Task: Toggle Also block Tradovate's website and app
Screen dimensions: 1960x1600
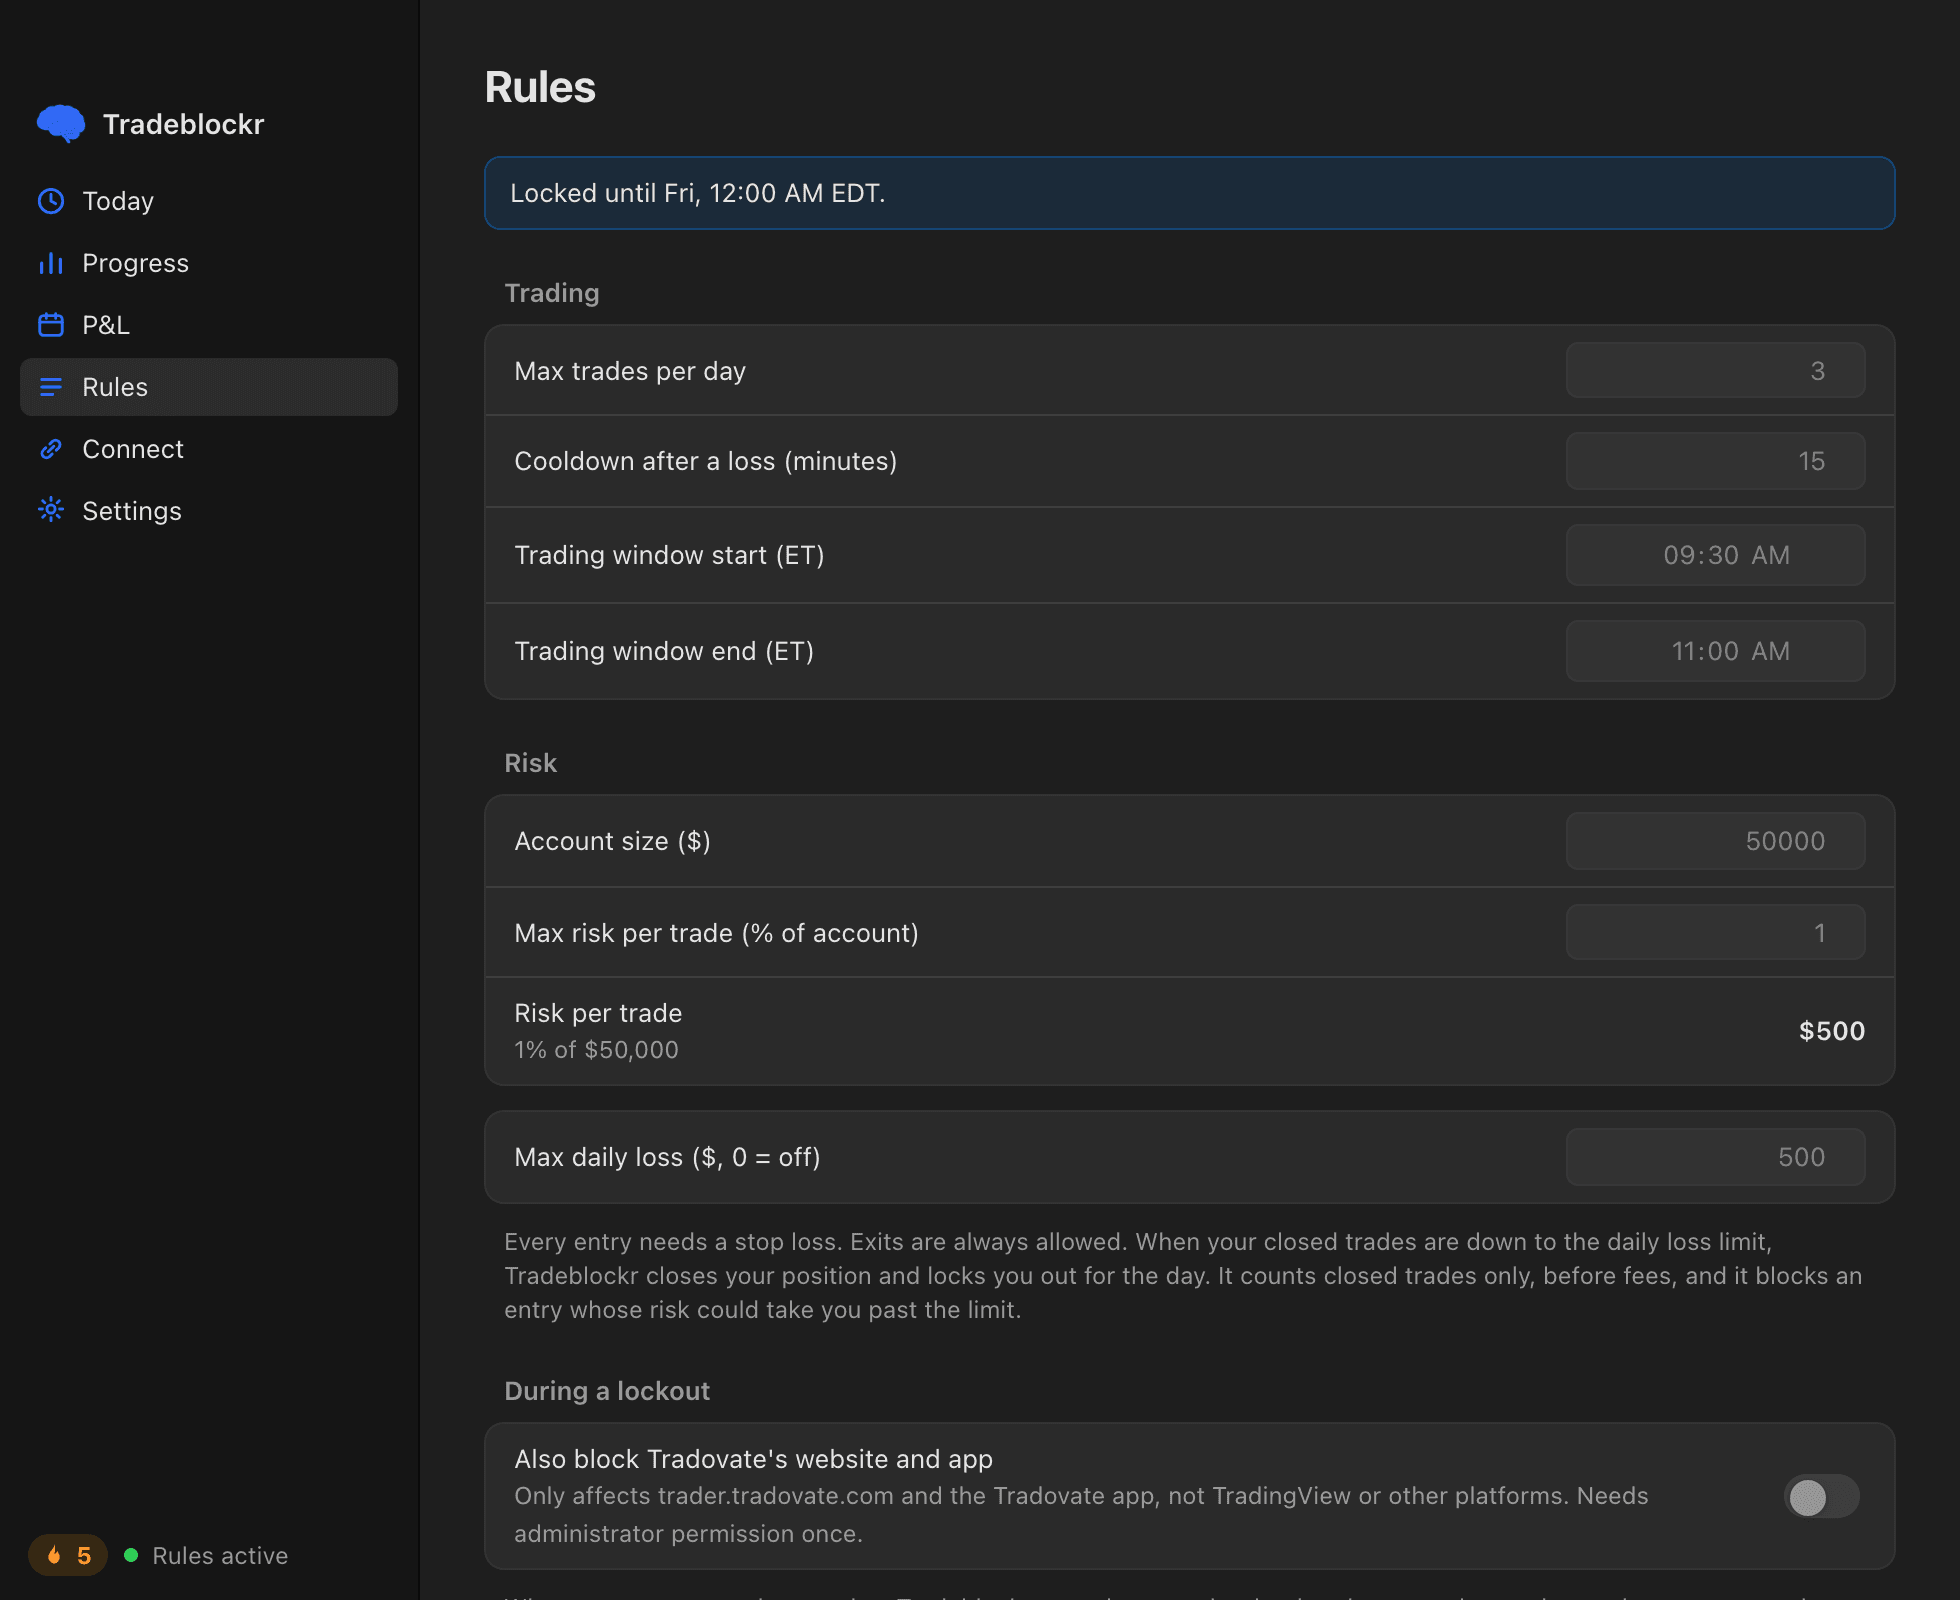Action: (1821, 1497)
